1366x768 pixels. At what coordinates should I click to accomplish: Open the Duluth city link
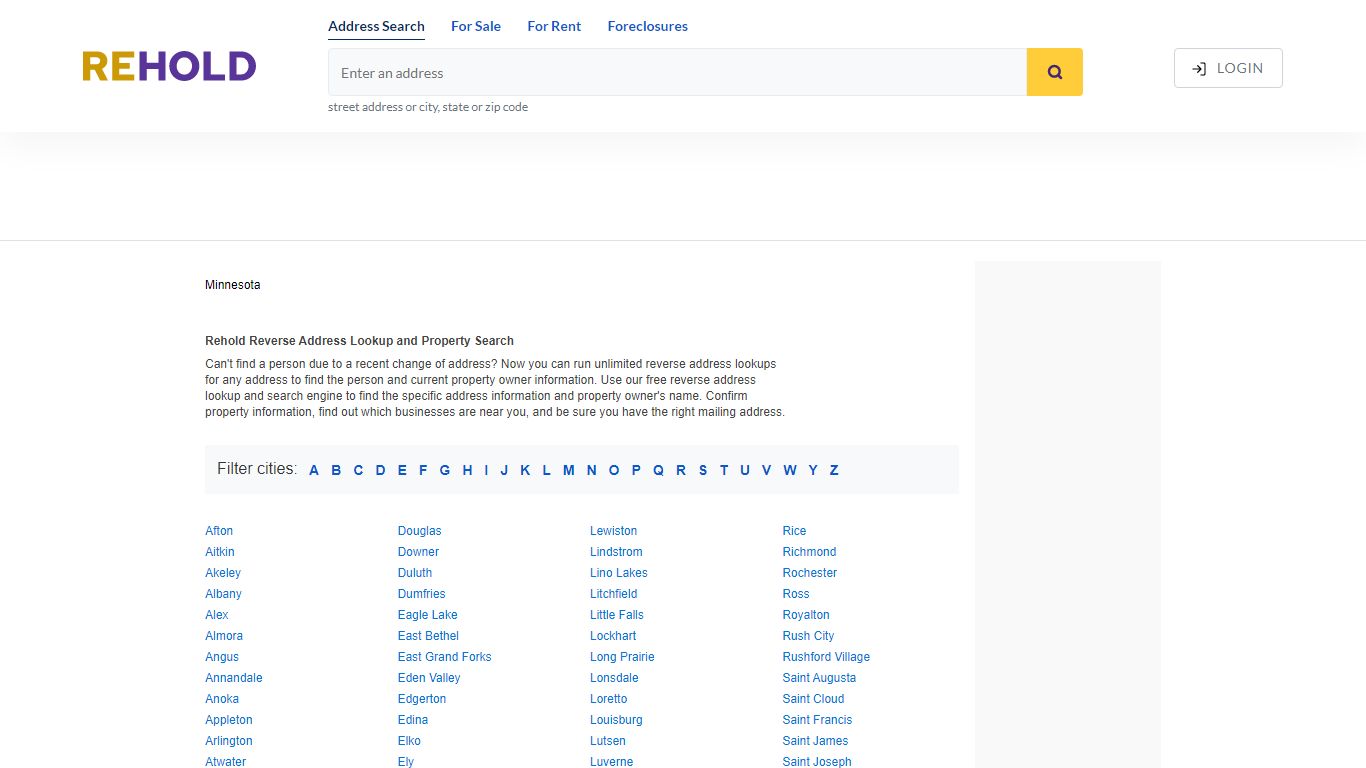pyautogui.click(x=415, y=573)
